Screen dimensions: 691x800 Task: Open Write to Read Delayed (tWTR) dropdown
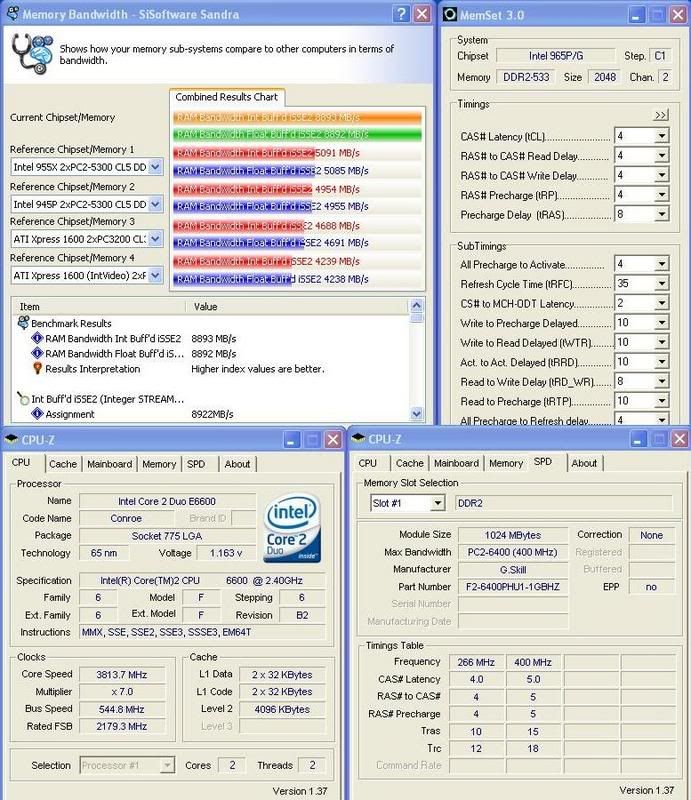661,342
